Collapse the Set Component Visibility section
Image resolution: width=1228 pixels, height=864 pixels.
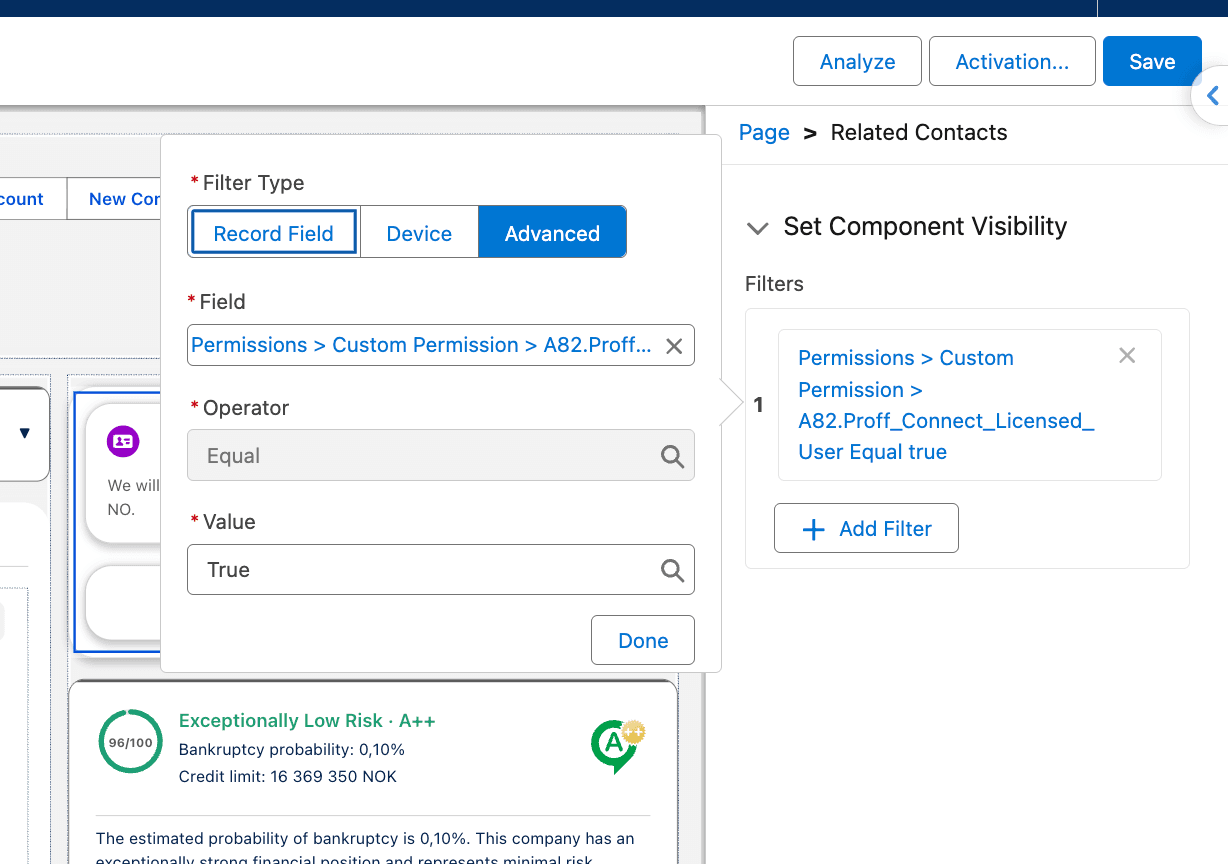pyautogui.click(x=757, y=228)
